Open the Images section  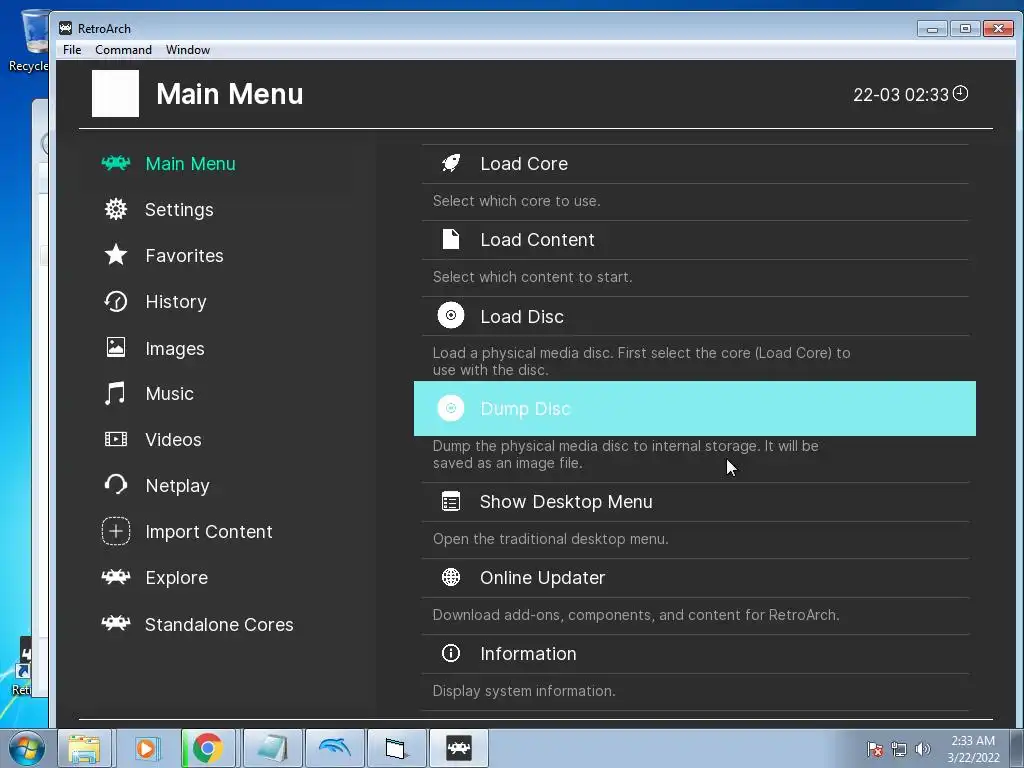(174, 349)
